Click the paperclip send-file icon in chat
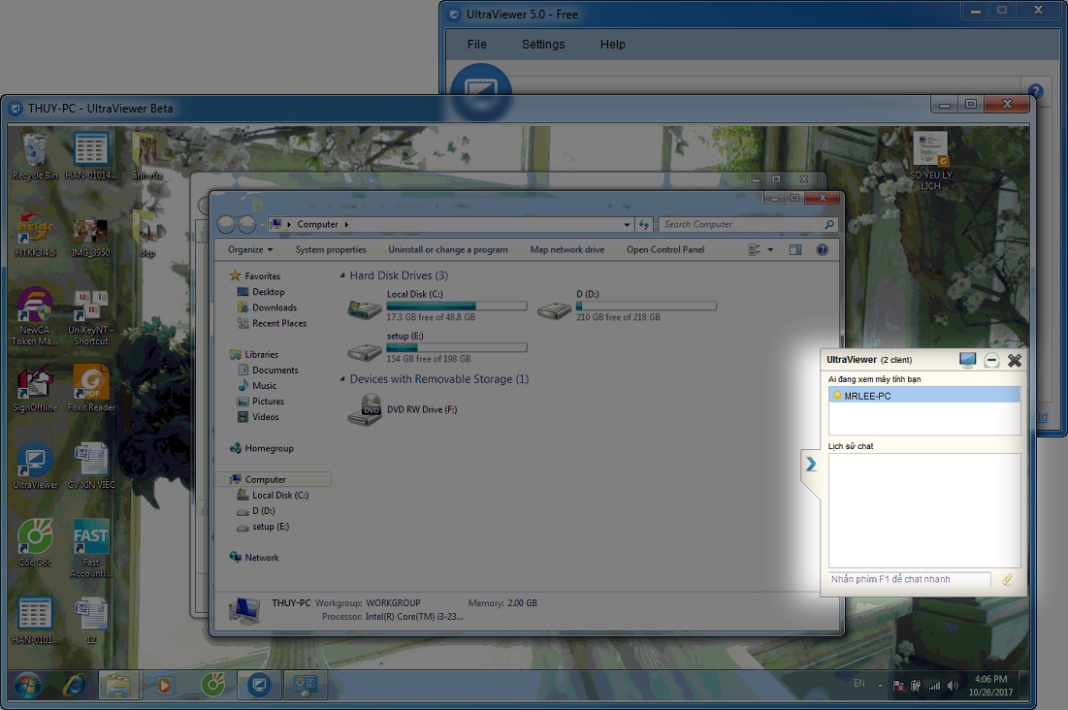Image resolution: width=1068 pixels, height=710 pixels. pos(1007,579)
